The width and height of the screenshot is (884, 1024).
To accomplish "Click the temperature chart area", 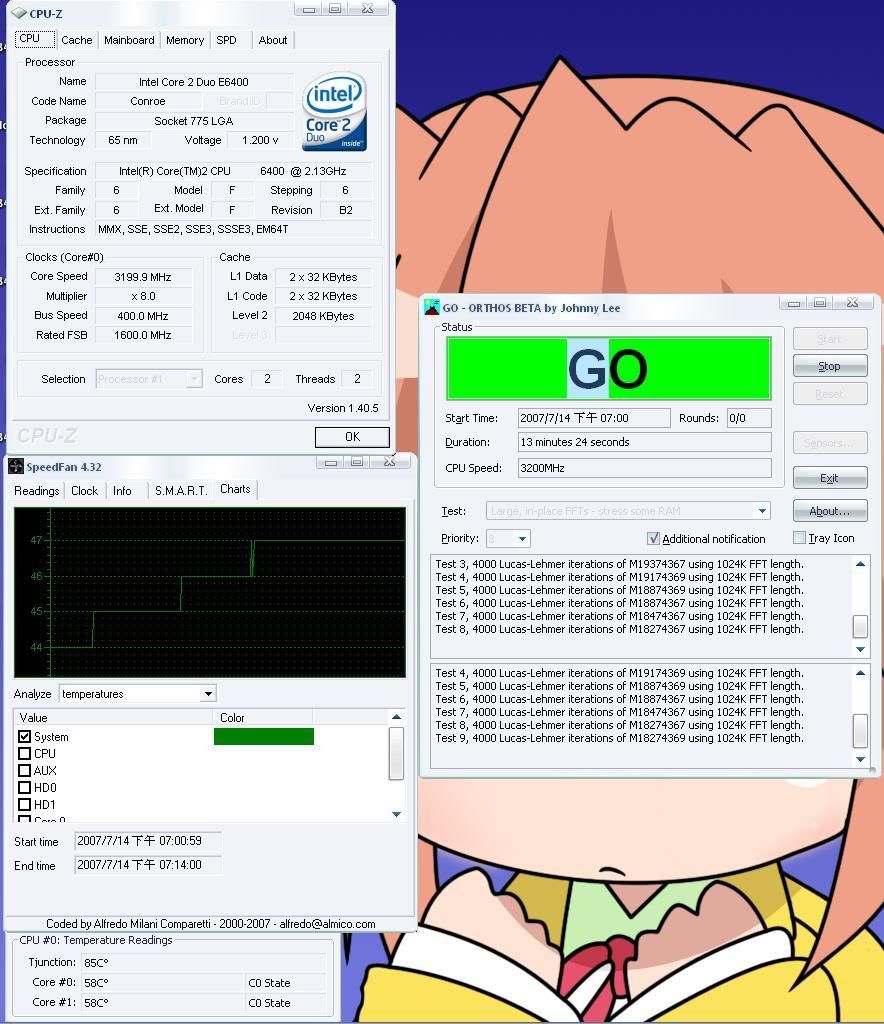I will [210, 592].
